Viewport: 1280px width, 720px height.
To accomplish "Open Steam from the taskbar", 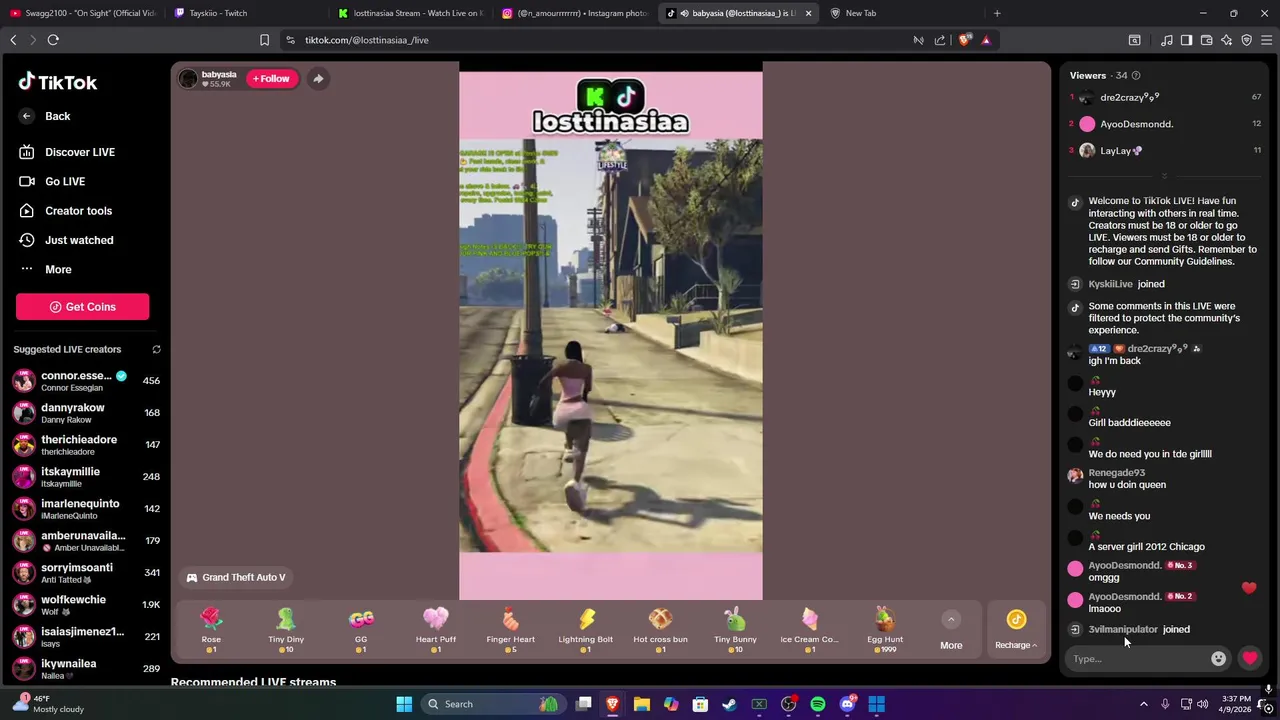I will (730, 704).
